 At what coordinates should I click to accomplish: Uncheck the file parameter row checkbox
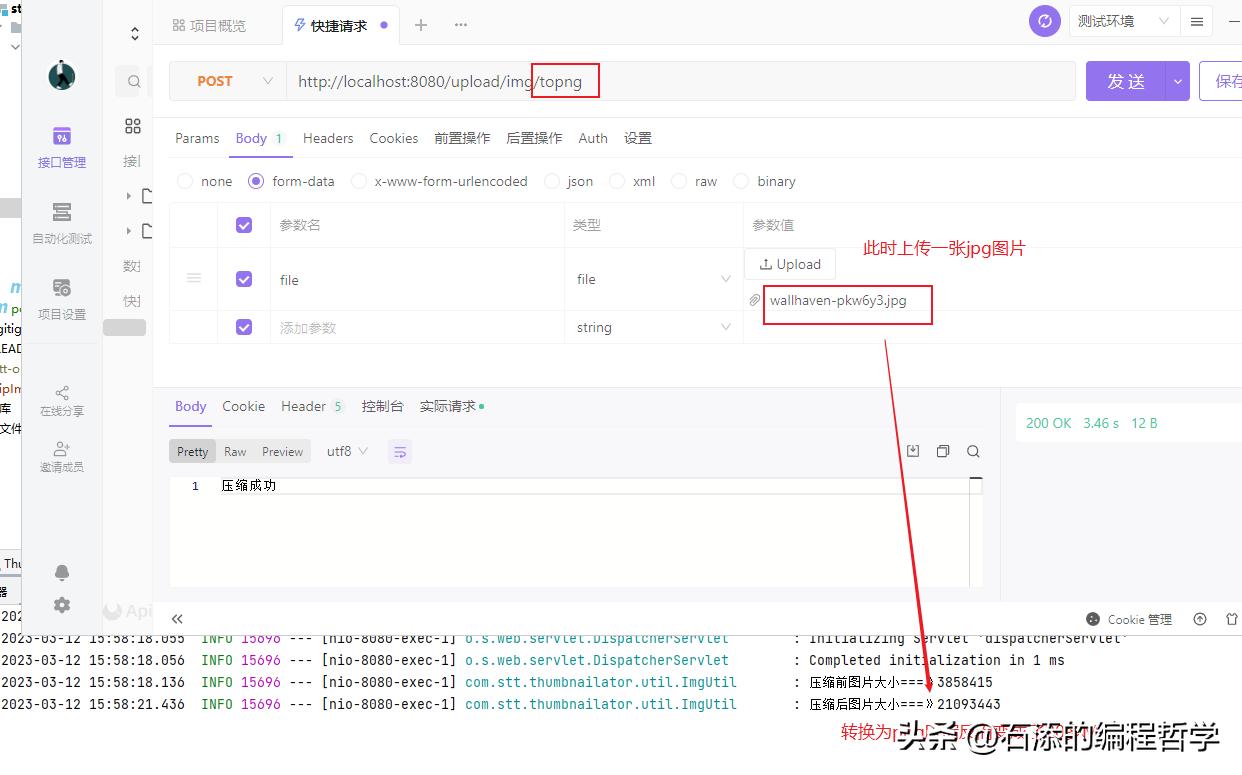[243, 279]
